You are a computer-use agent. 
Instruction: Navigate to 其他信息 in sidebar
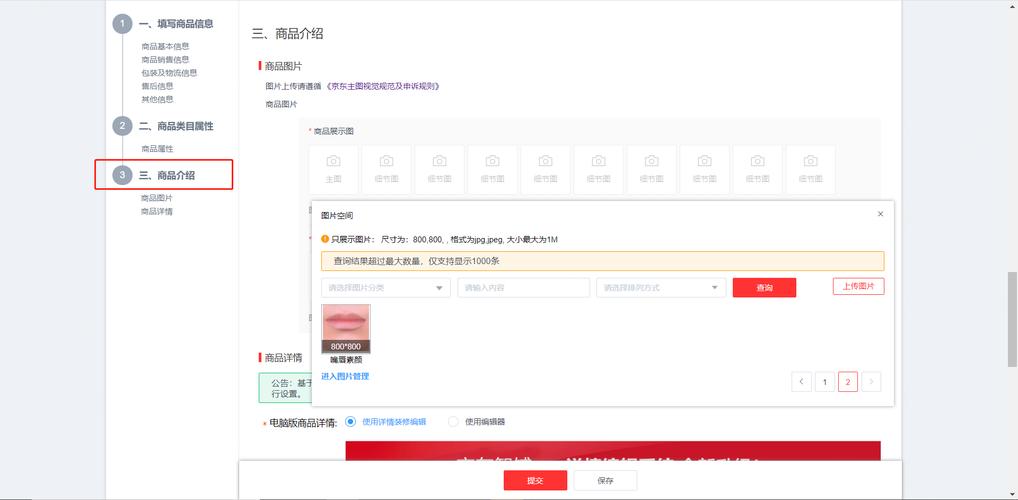pos(157,99)
